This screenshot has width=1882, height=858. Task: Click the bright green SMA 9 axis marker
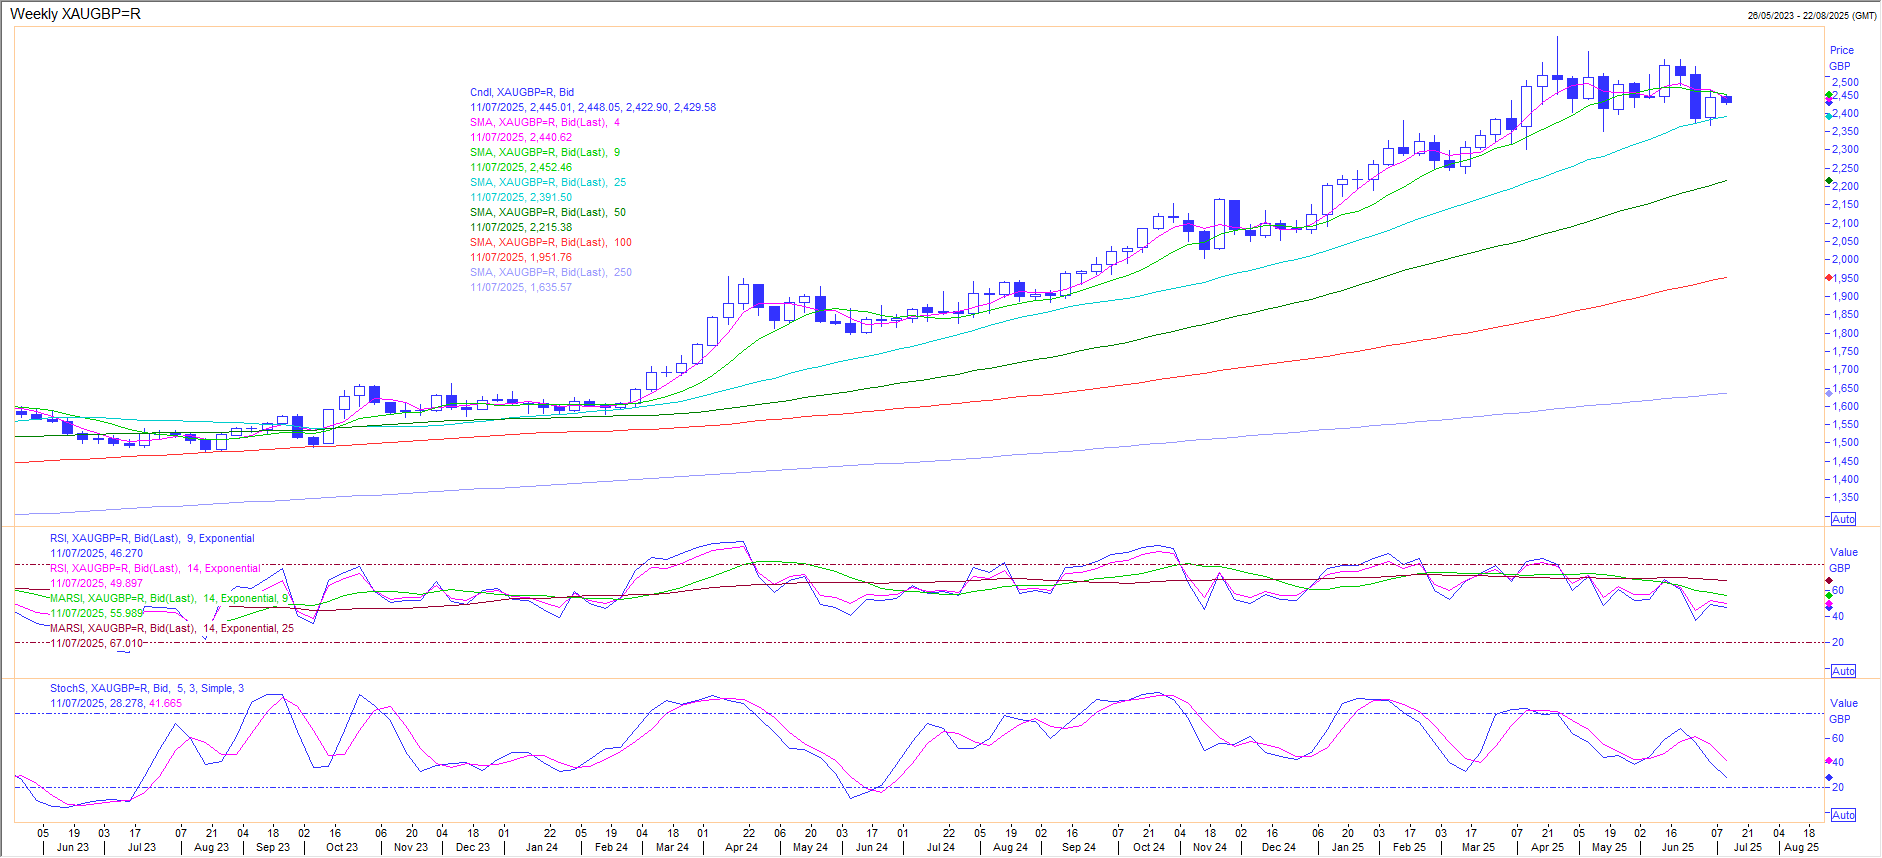click(1829, 95)
